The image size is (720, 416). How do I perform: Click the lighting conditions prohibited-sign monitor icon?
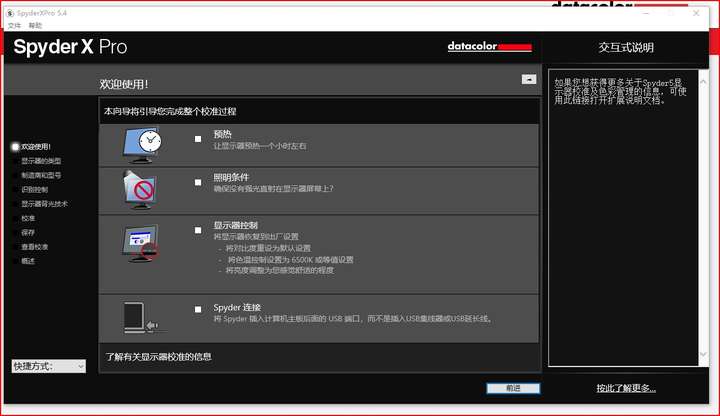(x=140, y=190)
